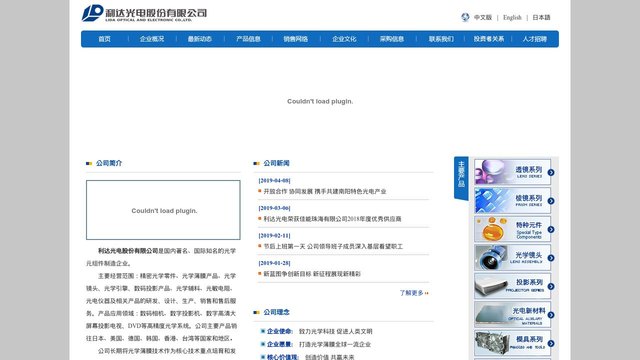Viewport: 640px width, 360px height.
Task: Click the text 利达光电股份有限公司 in the intro
Action: click(x=128, y=251)
